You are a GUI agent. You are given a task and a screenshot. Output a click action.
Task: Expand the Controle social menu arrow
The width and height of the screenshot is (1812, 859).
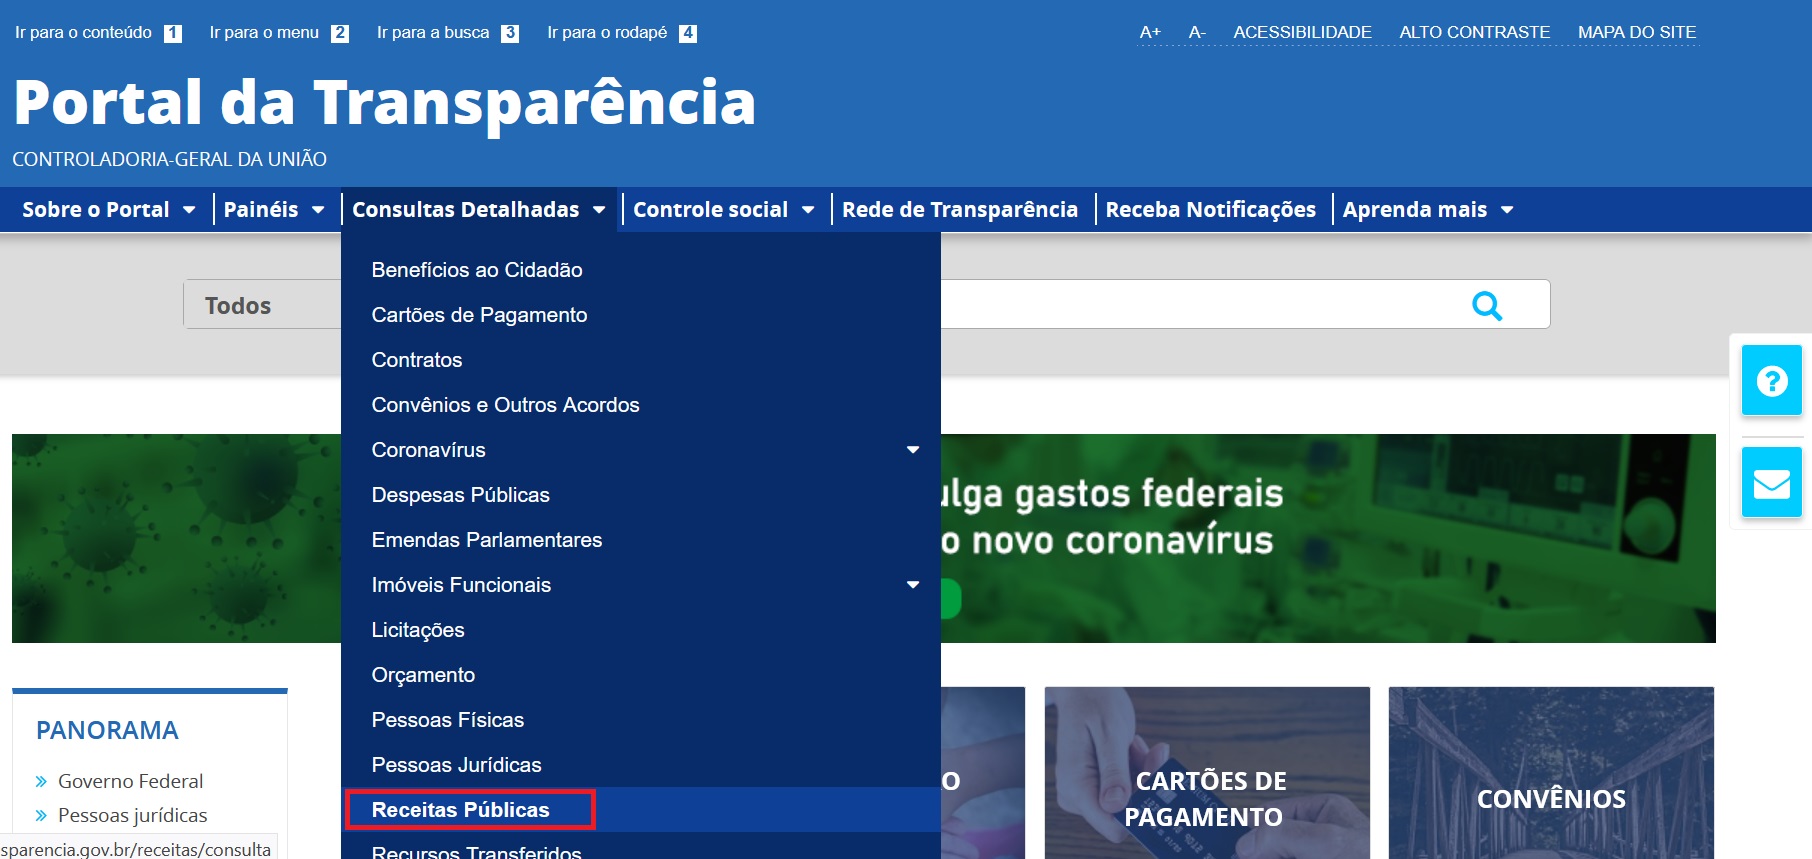point(808,210)
